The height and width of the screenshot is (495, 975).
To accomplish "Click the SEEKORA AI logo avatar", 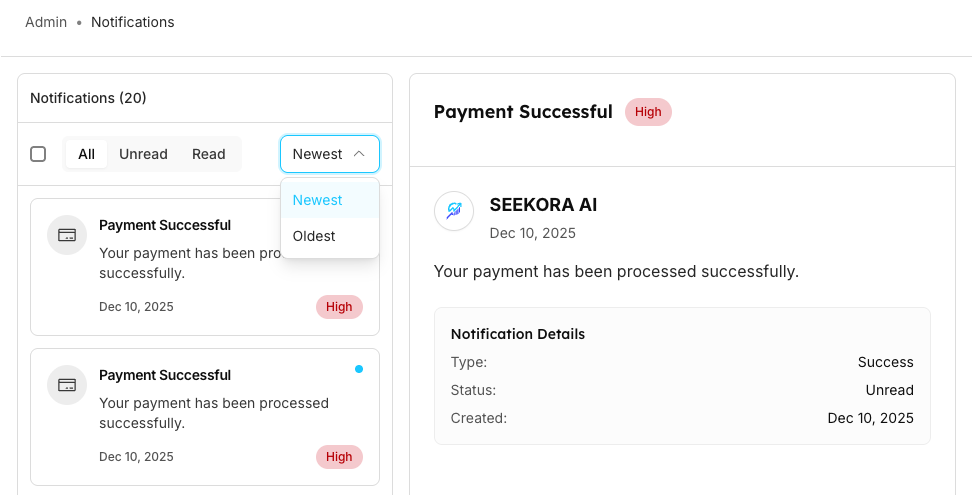I will pos(454,211).
